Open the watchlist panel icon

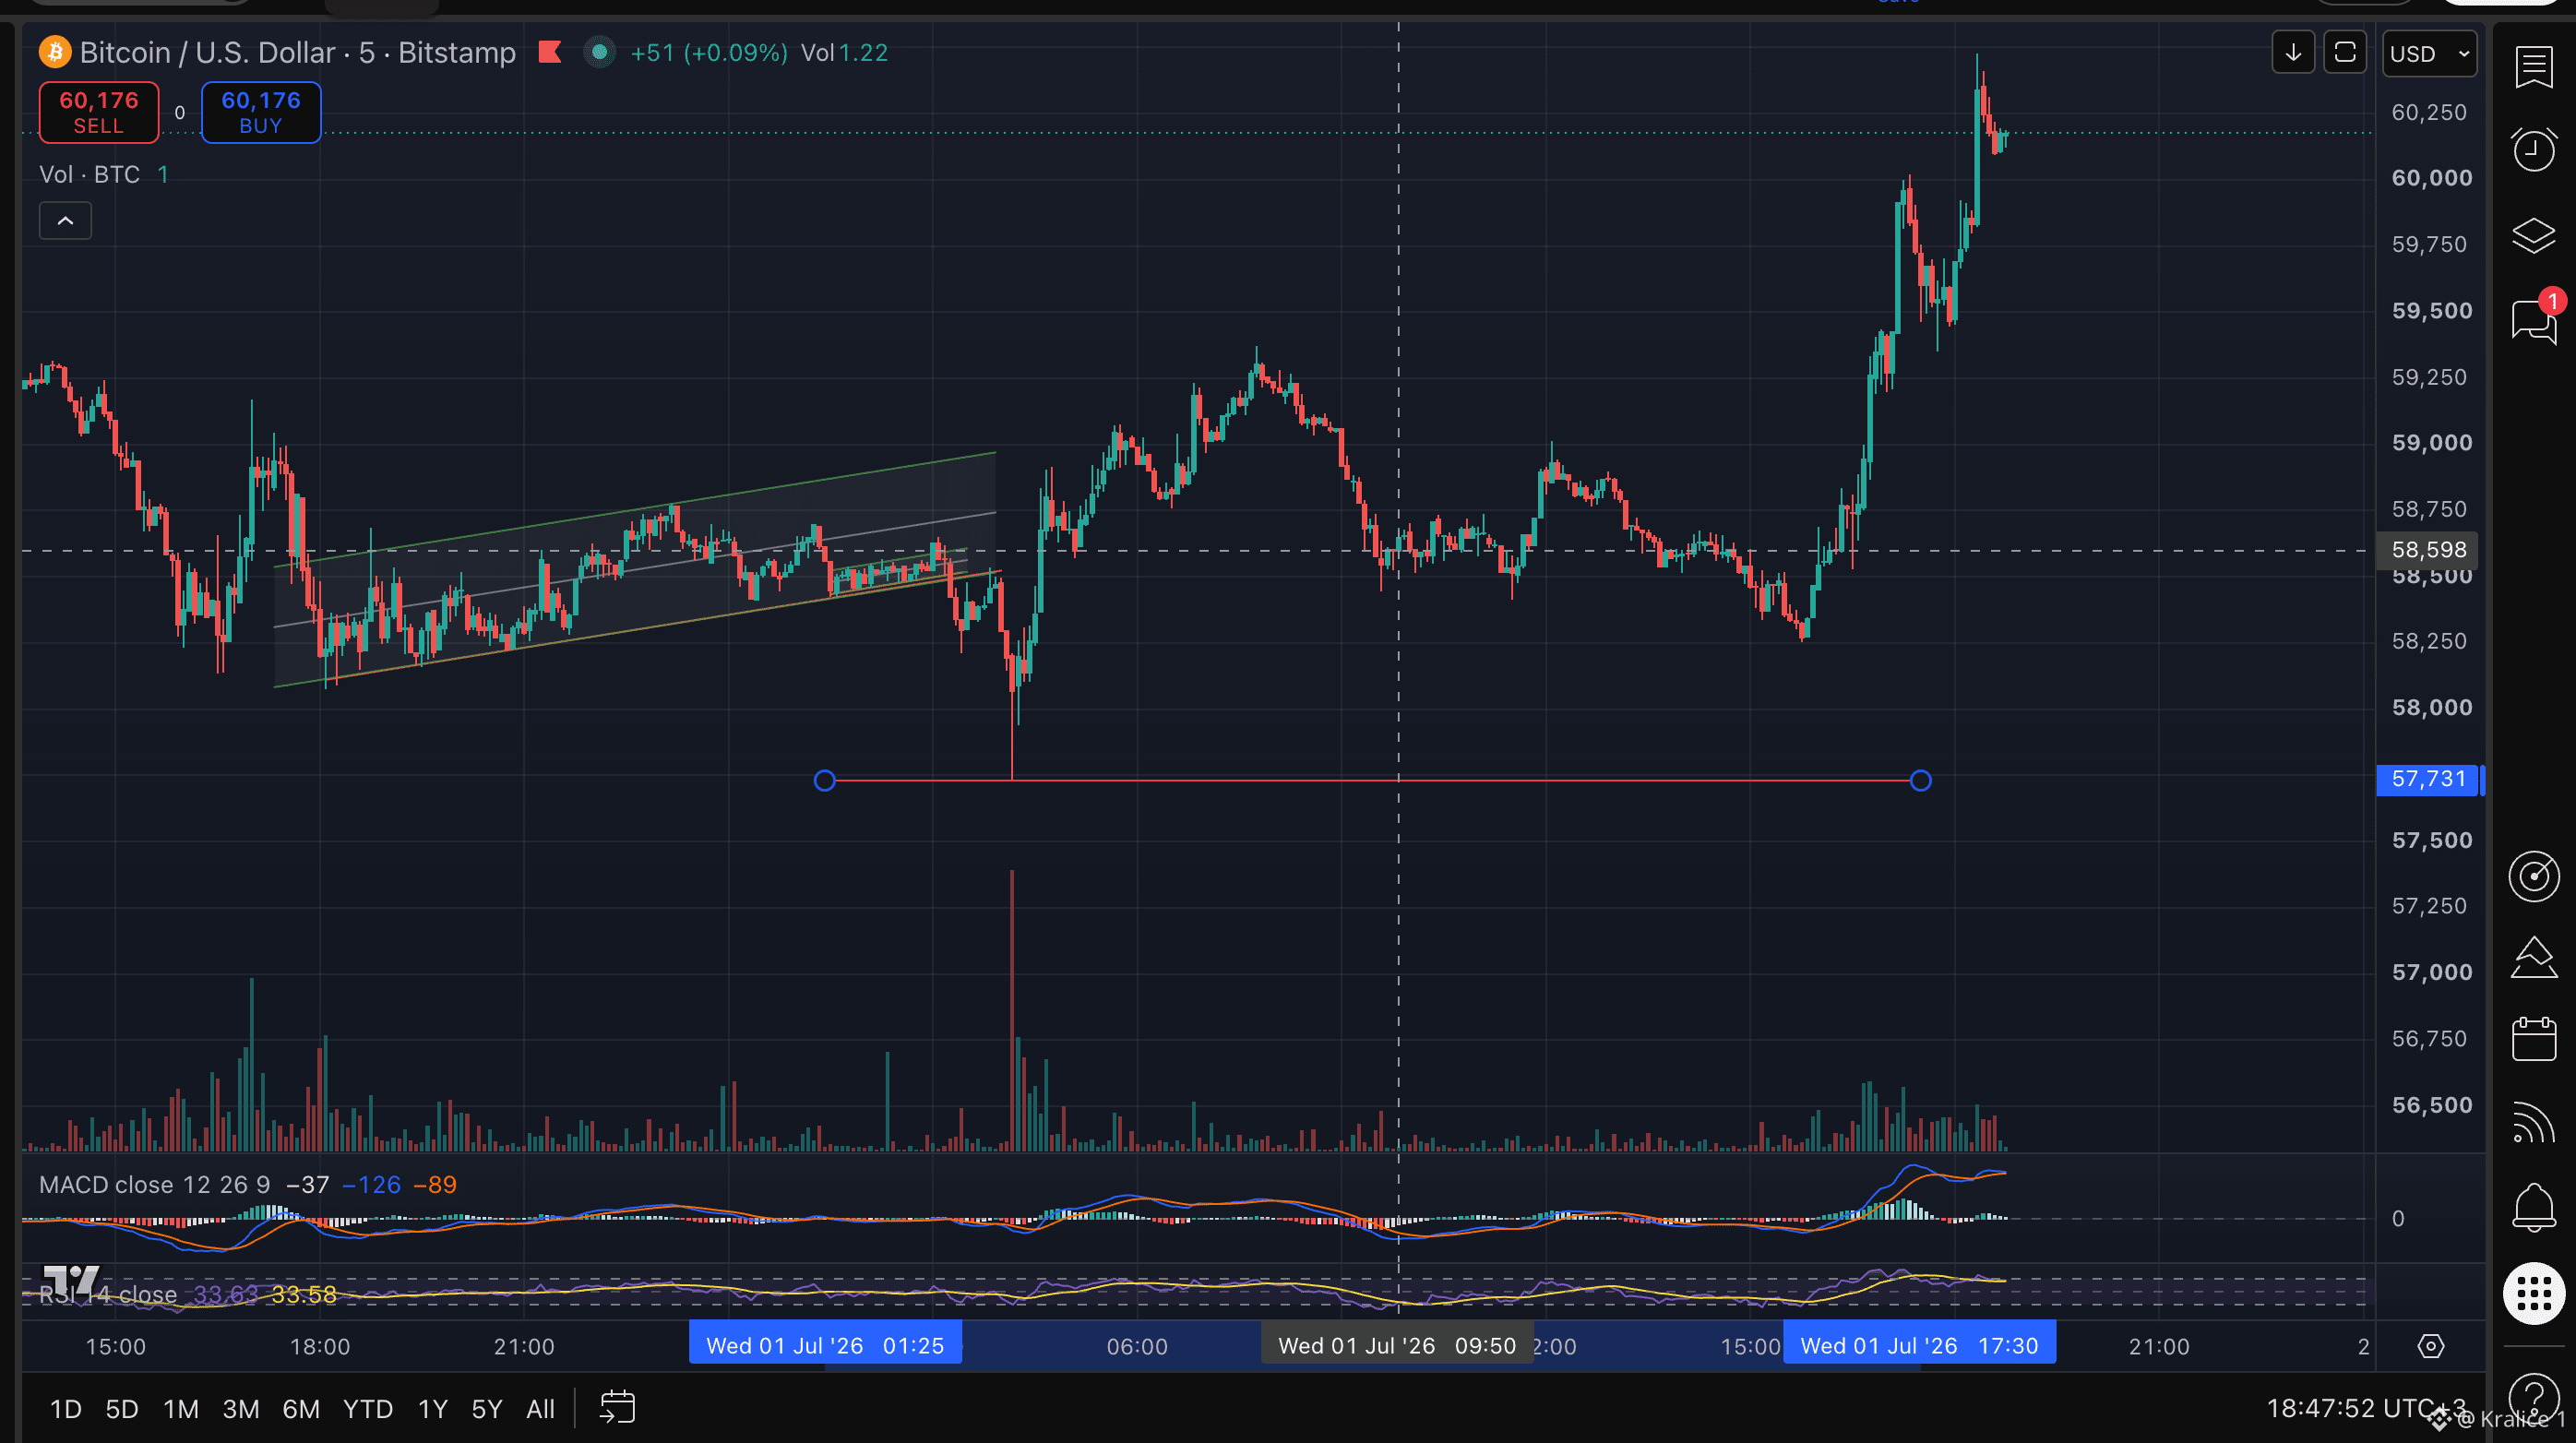[x=2533, y=68]
